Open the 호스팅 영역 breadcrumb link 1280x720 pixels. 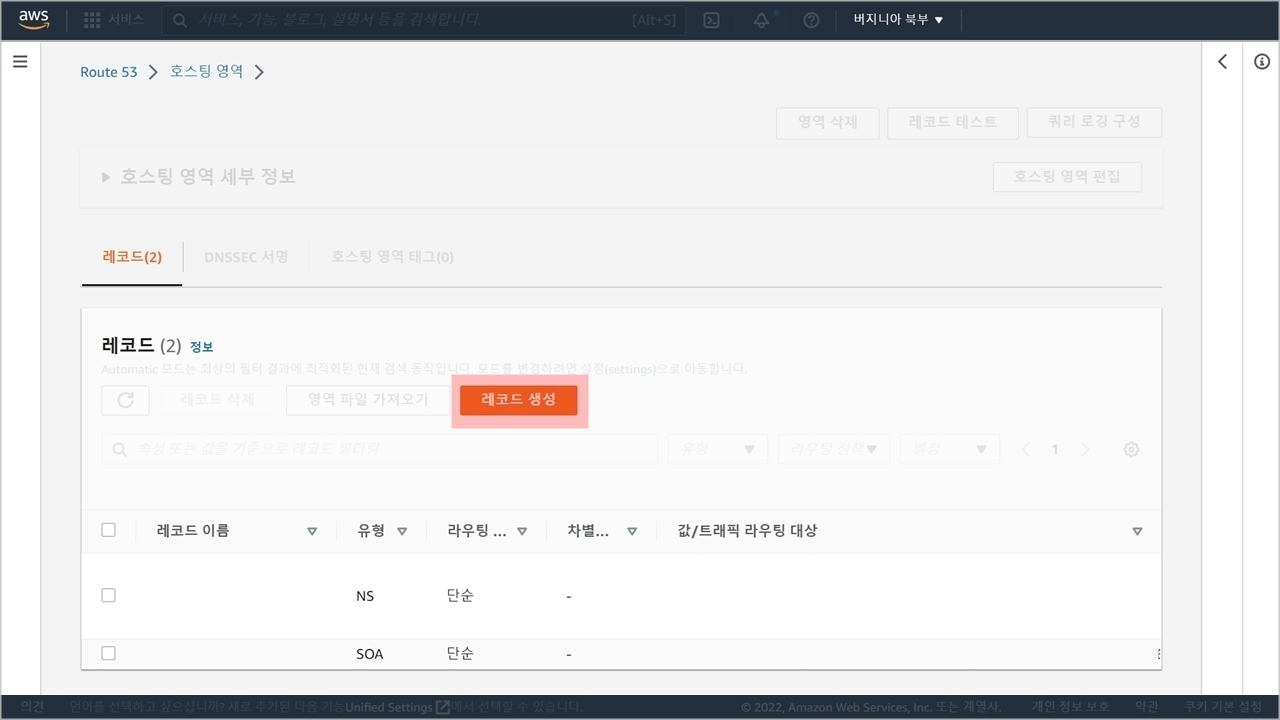[206, 72]
